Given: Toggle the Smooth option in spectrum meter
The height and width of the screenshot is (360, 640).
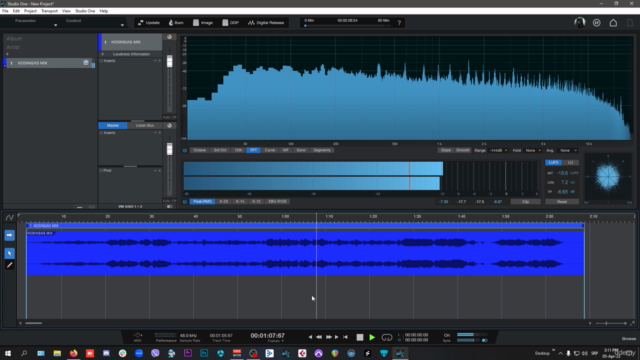Looking at the screenshot, I should 462,150.
